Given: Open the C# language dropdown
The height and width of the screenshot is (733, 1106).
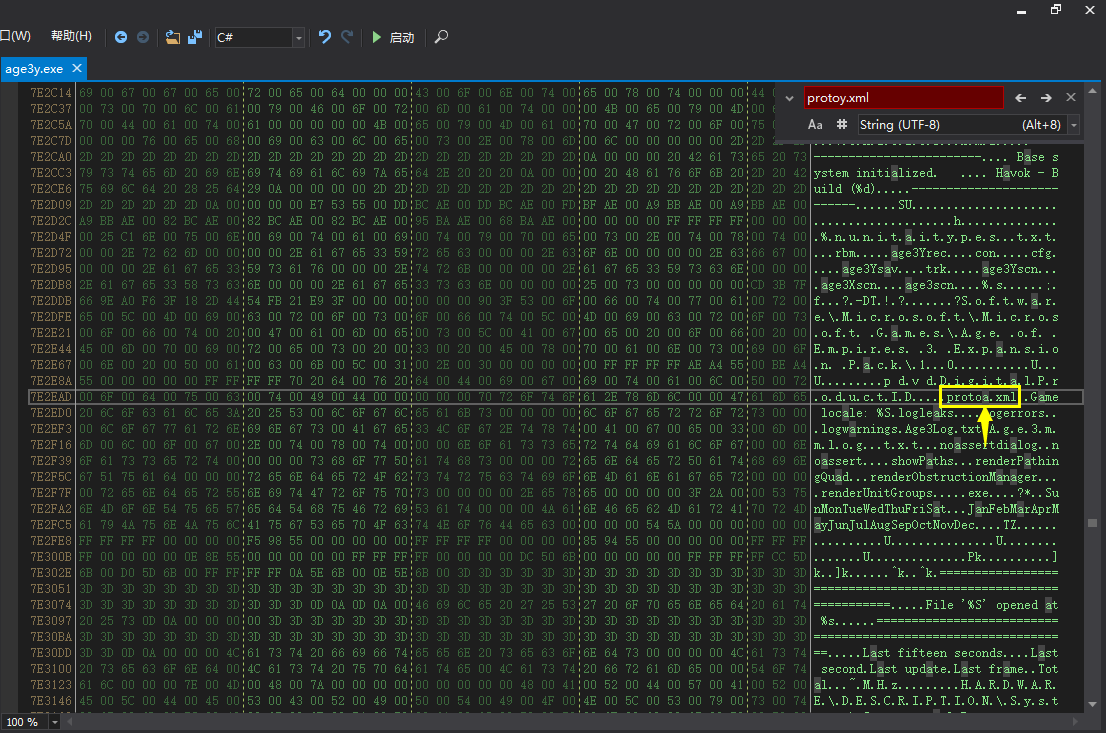Looking at the screenshot, I should tap(298, 37).
